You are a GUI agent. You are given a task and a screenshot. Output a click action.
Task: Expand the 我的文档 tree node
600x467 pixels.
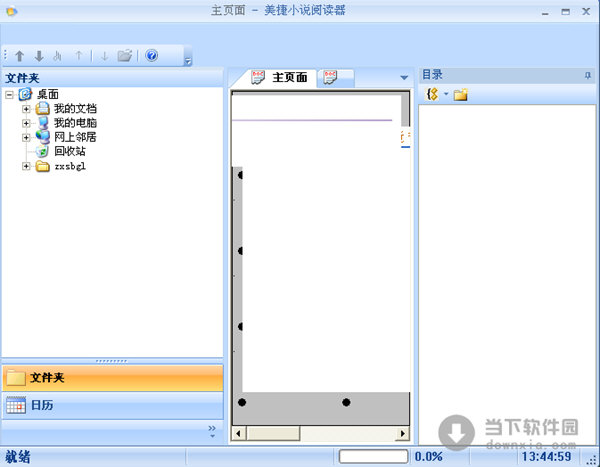pos(26,109)
